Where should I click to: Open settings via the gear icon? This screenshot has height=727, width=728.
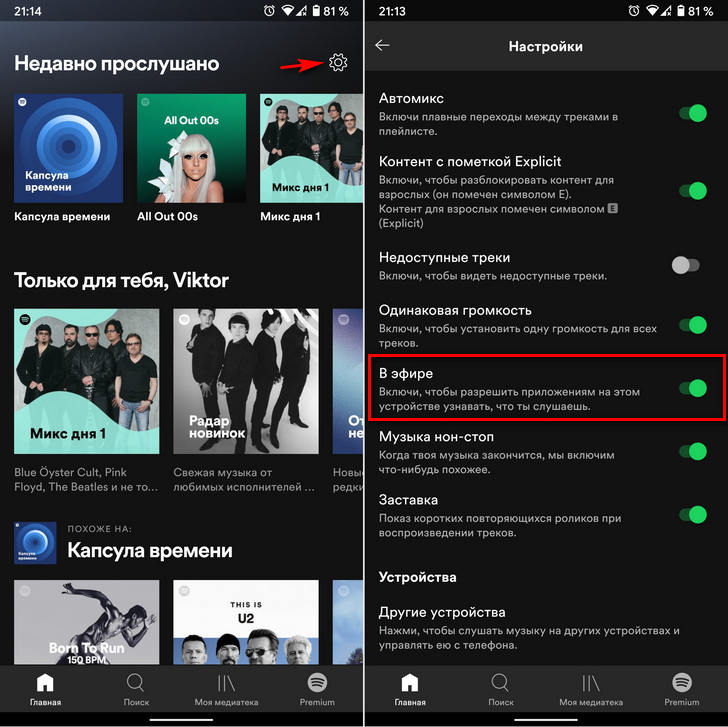point(338,62)
